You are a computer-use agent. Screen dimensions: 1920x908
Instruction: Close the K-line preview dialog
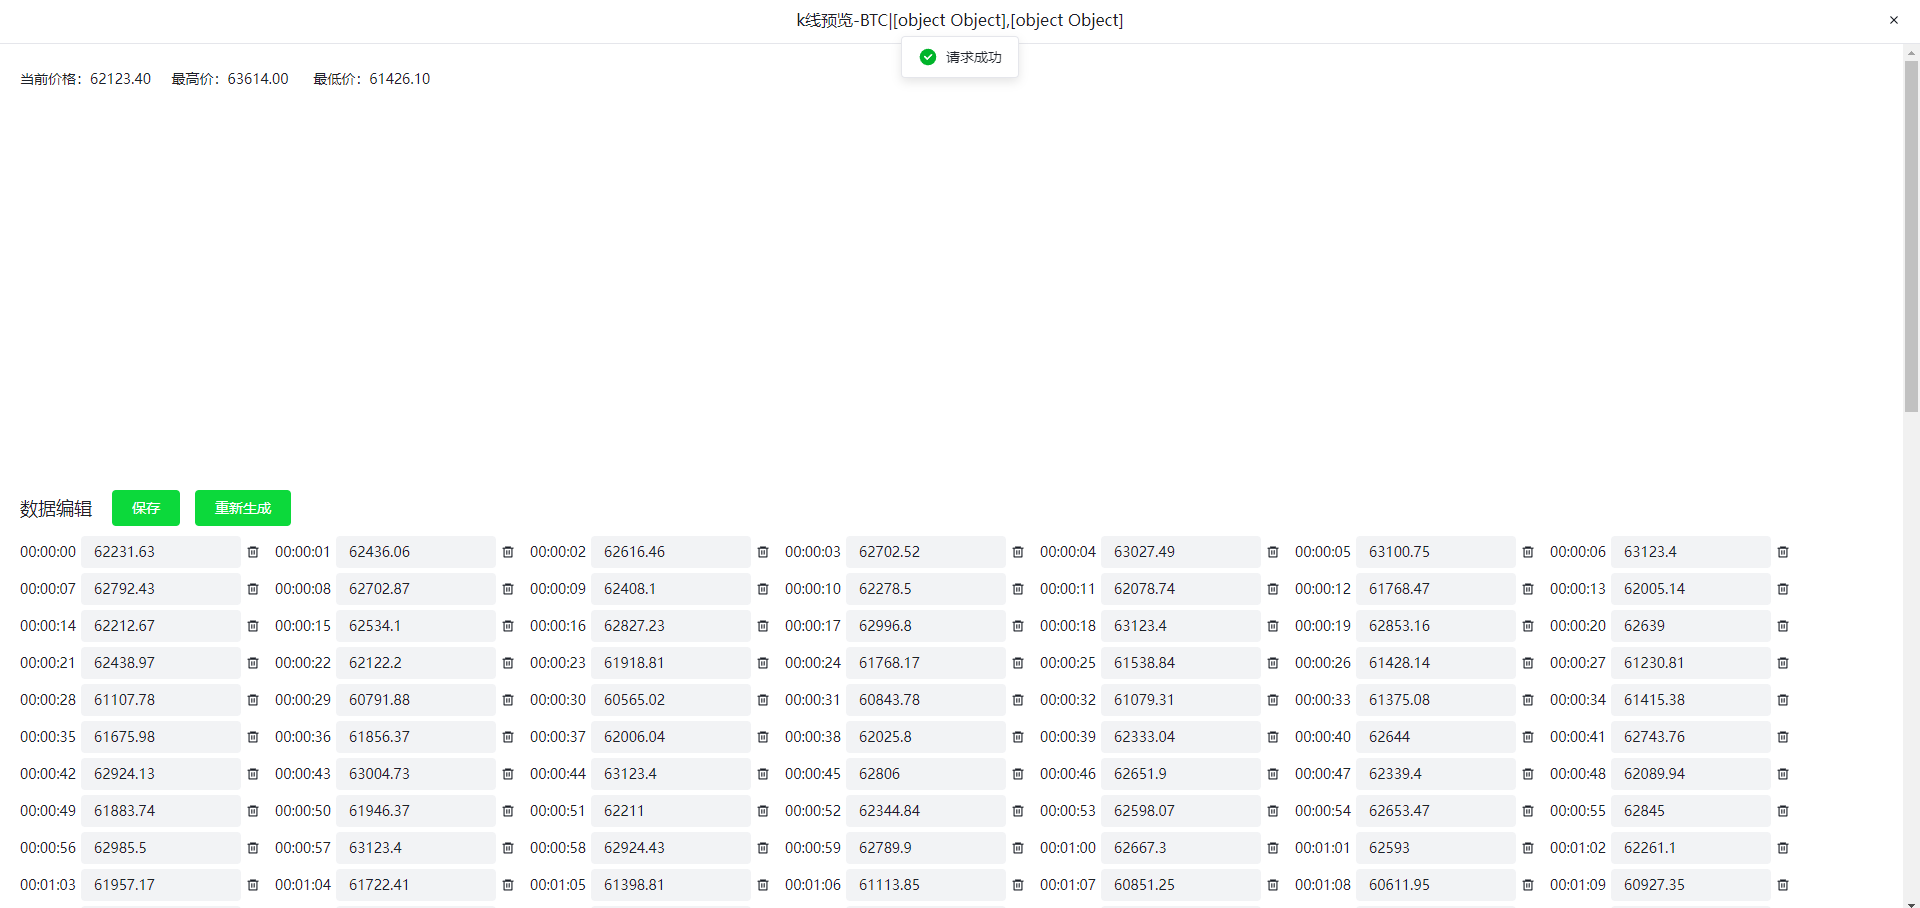pyautogui.click(x=1893, y=20)
